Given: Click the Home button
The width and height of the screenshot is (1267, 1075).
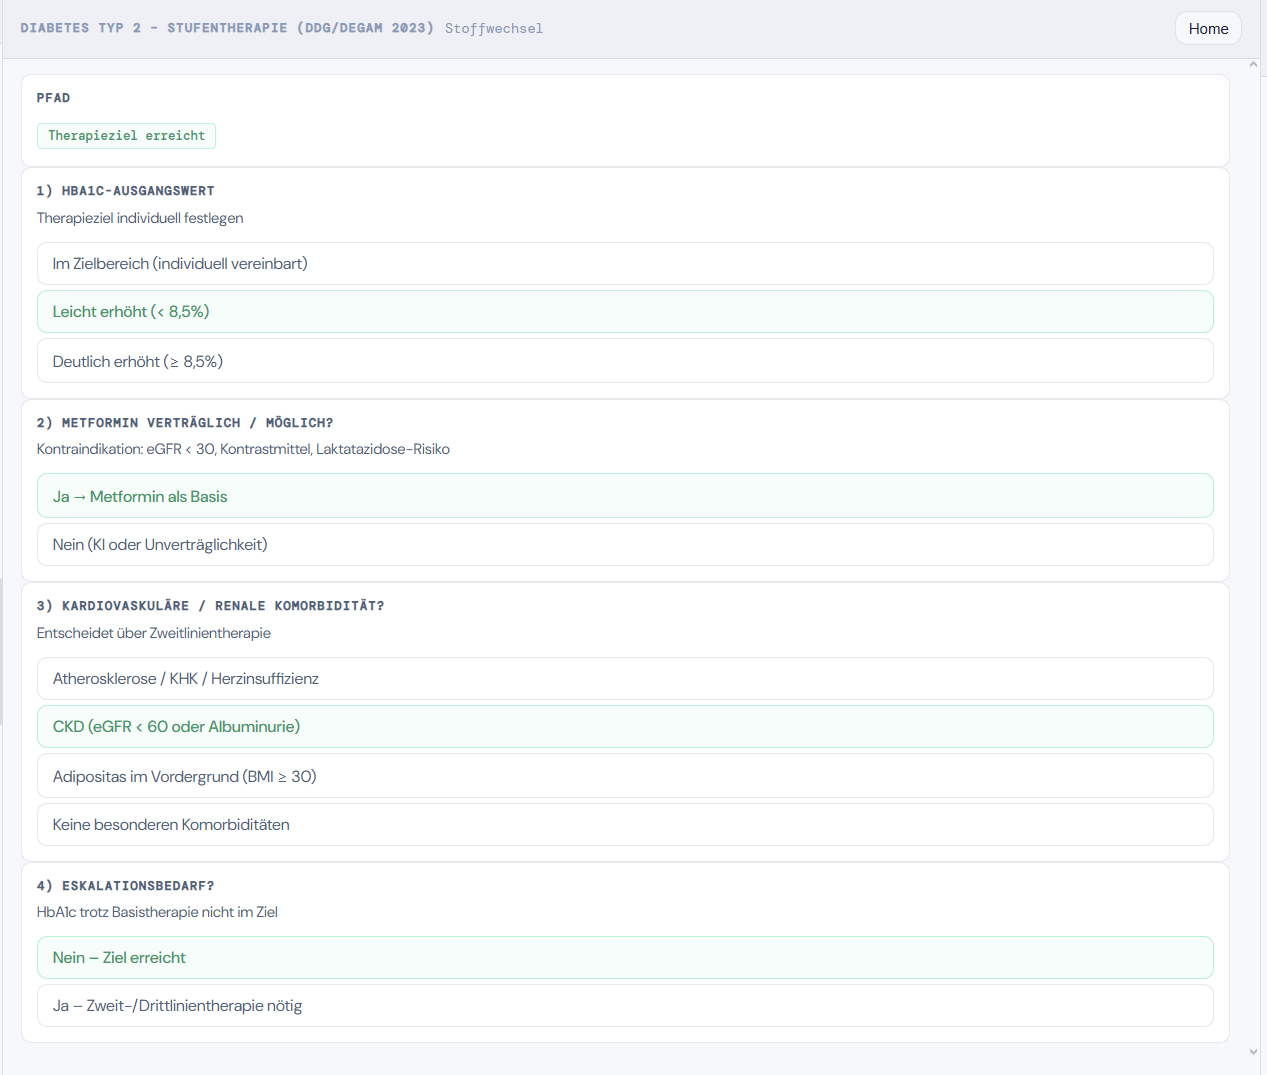Looking at the screenshot, I should [x=1207, y=29].
